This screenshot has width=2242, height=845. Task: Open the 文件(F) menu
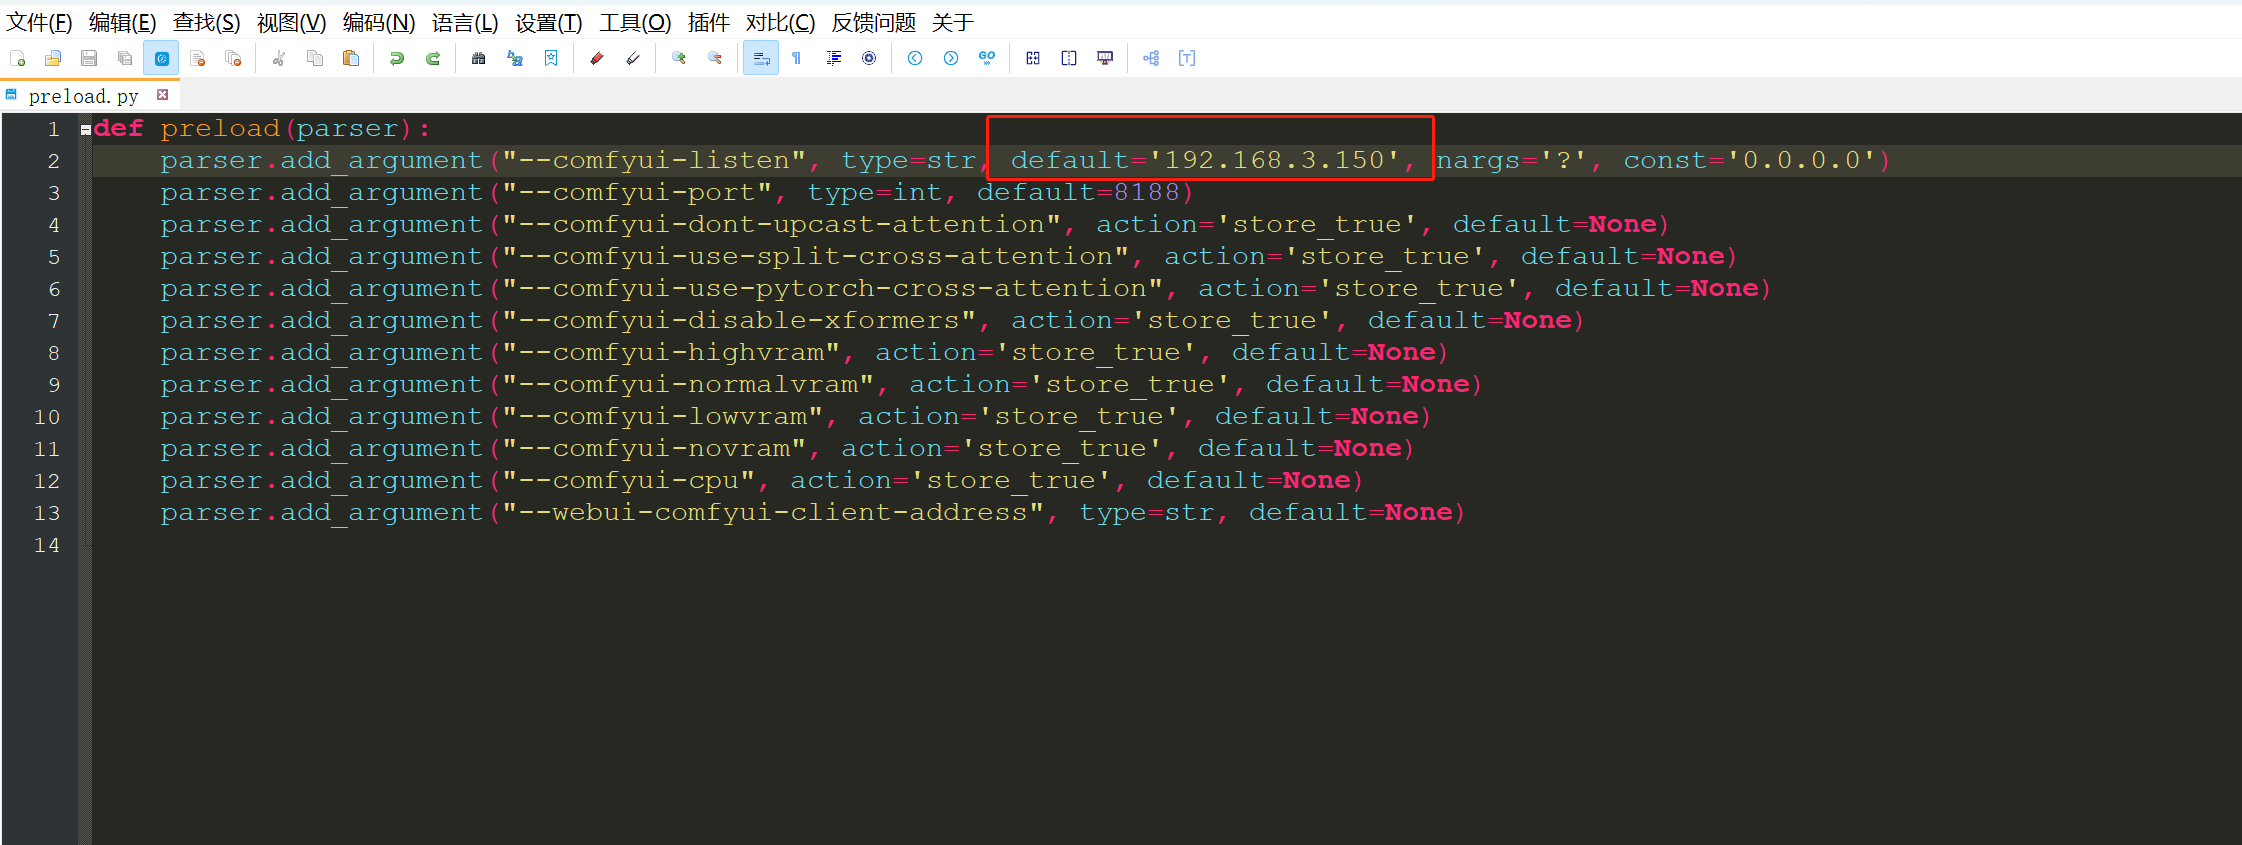[39, 22]
